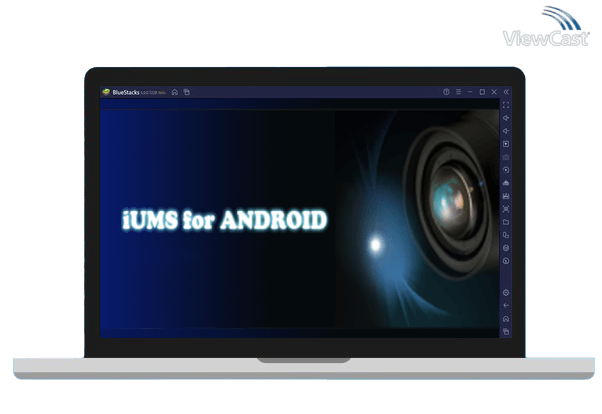Toggle the hexagon Eco mode icon

(x=506, y=248)
